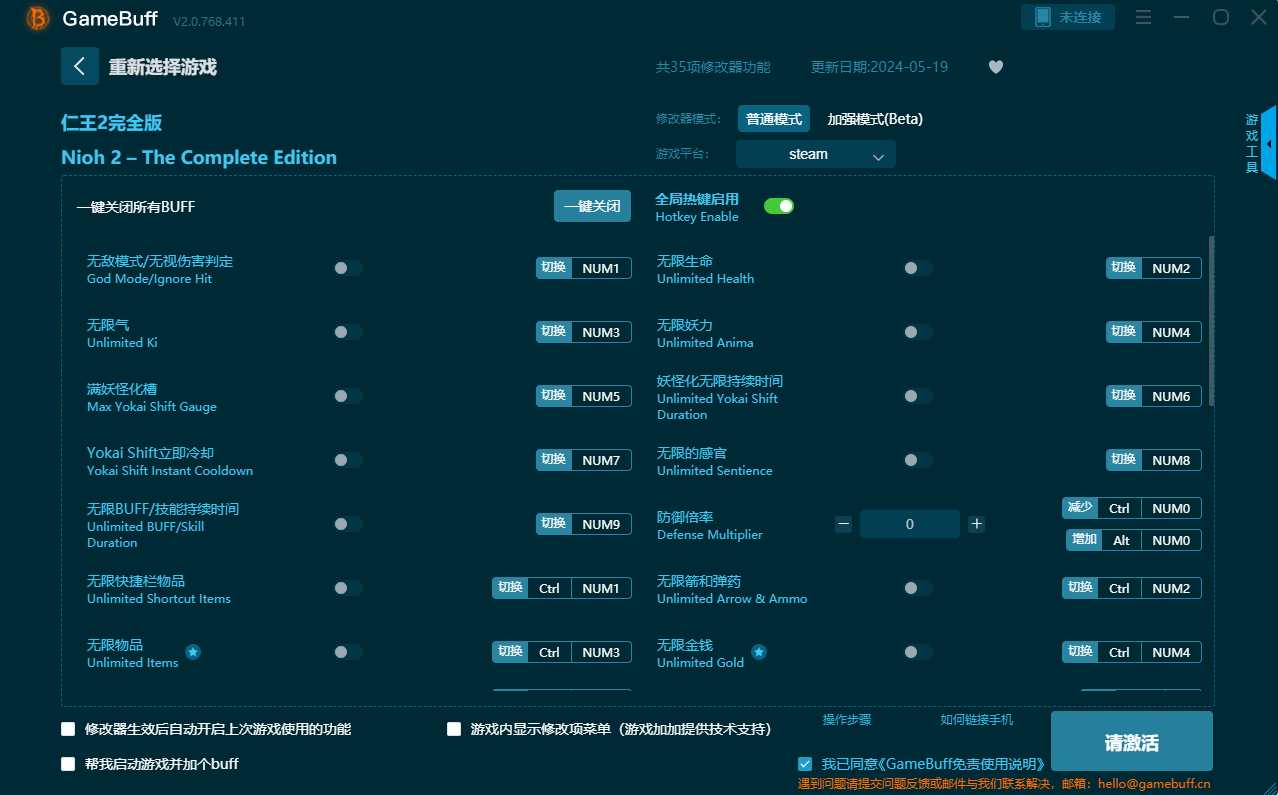Click NUM4 hotkey field for Unlimited Anima

pyautogui.click(x=1171, y=332)
